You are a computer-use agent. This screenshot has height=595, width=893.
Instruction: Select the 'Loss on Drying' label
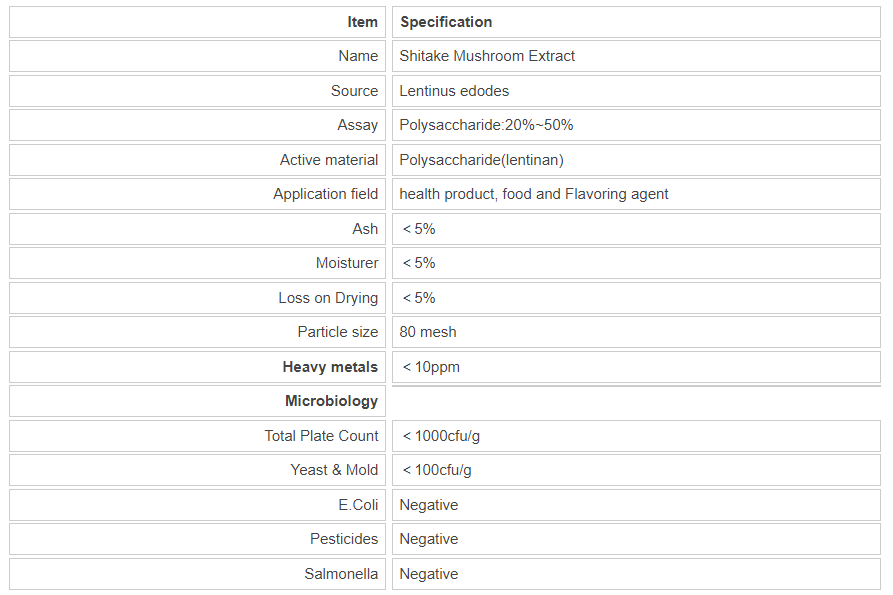[328, 298]
